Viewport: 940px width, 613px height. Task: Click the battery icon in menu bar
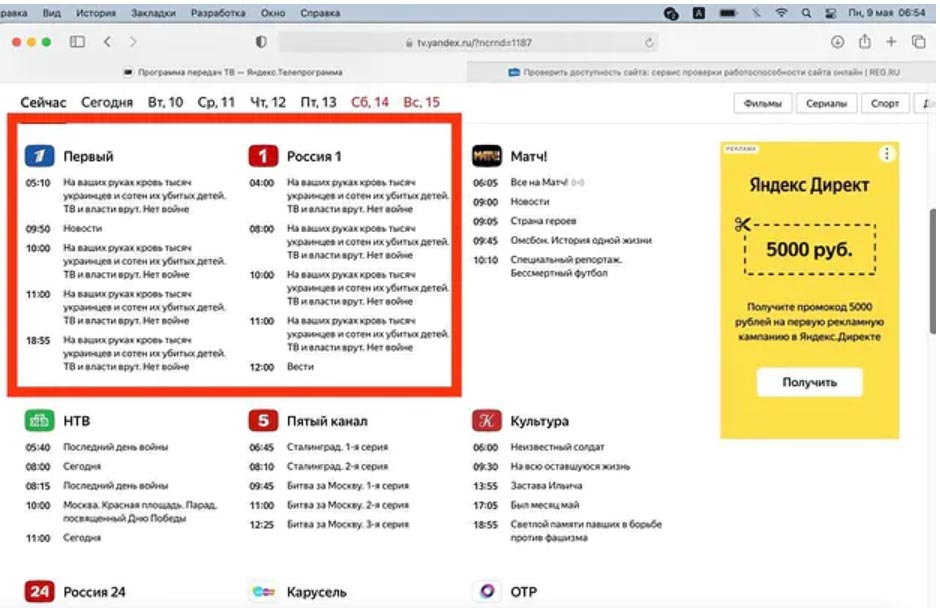point(728,13)
